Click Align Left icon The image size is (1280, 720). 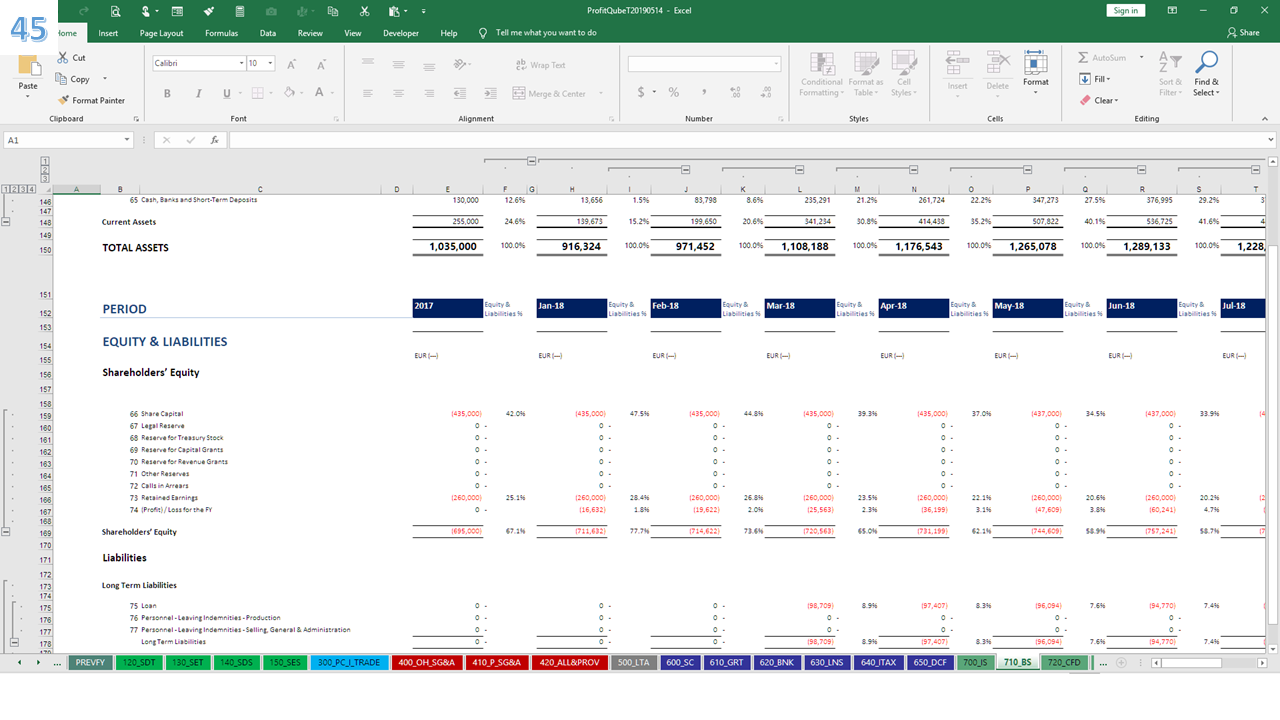coord(368,93)
